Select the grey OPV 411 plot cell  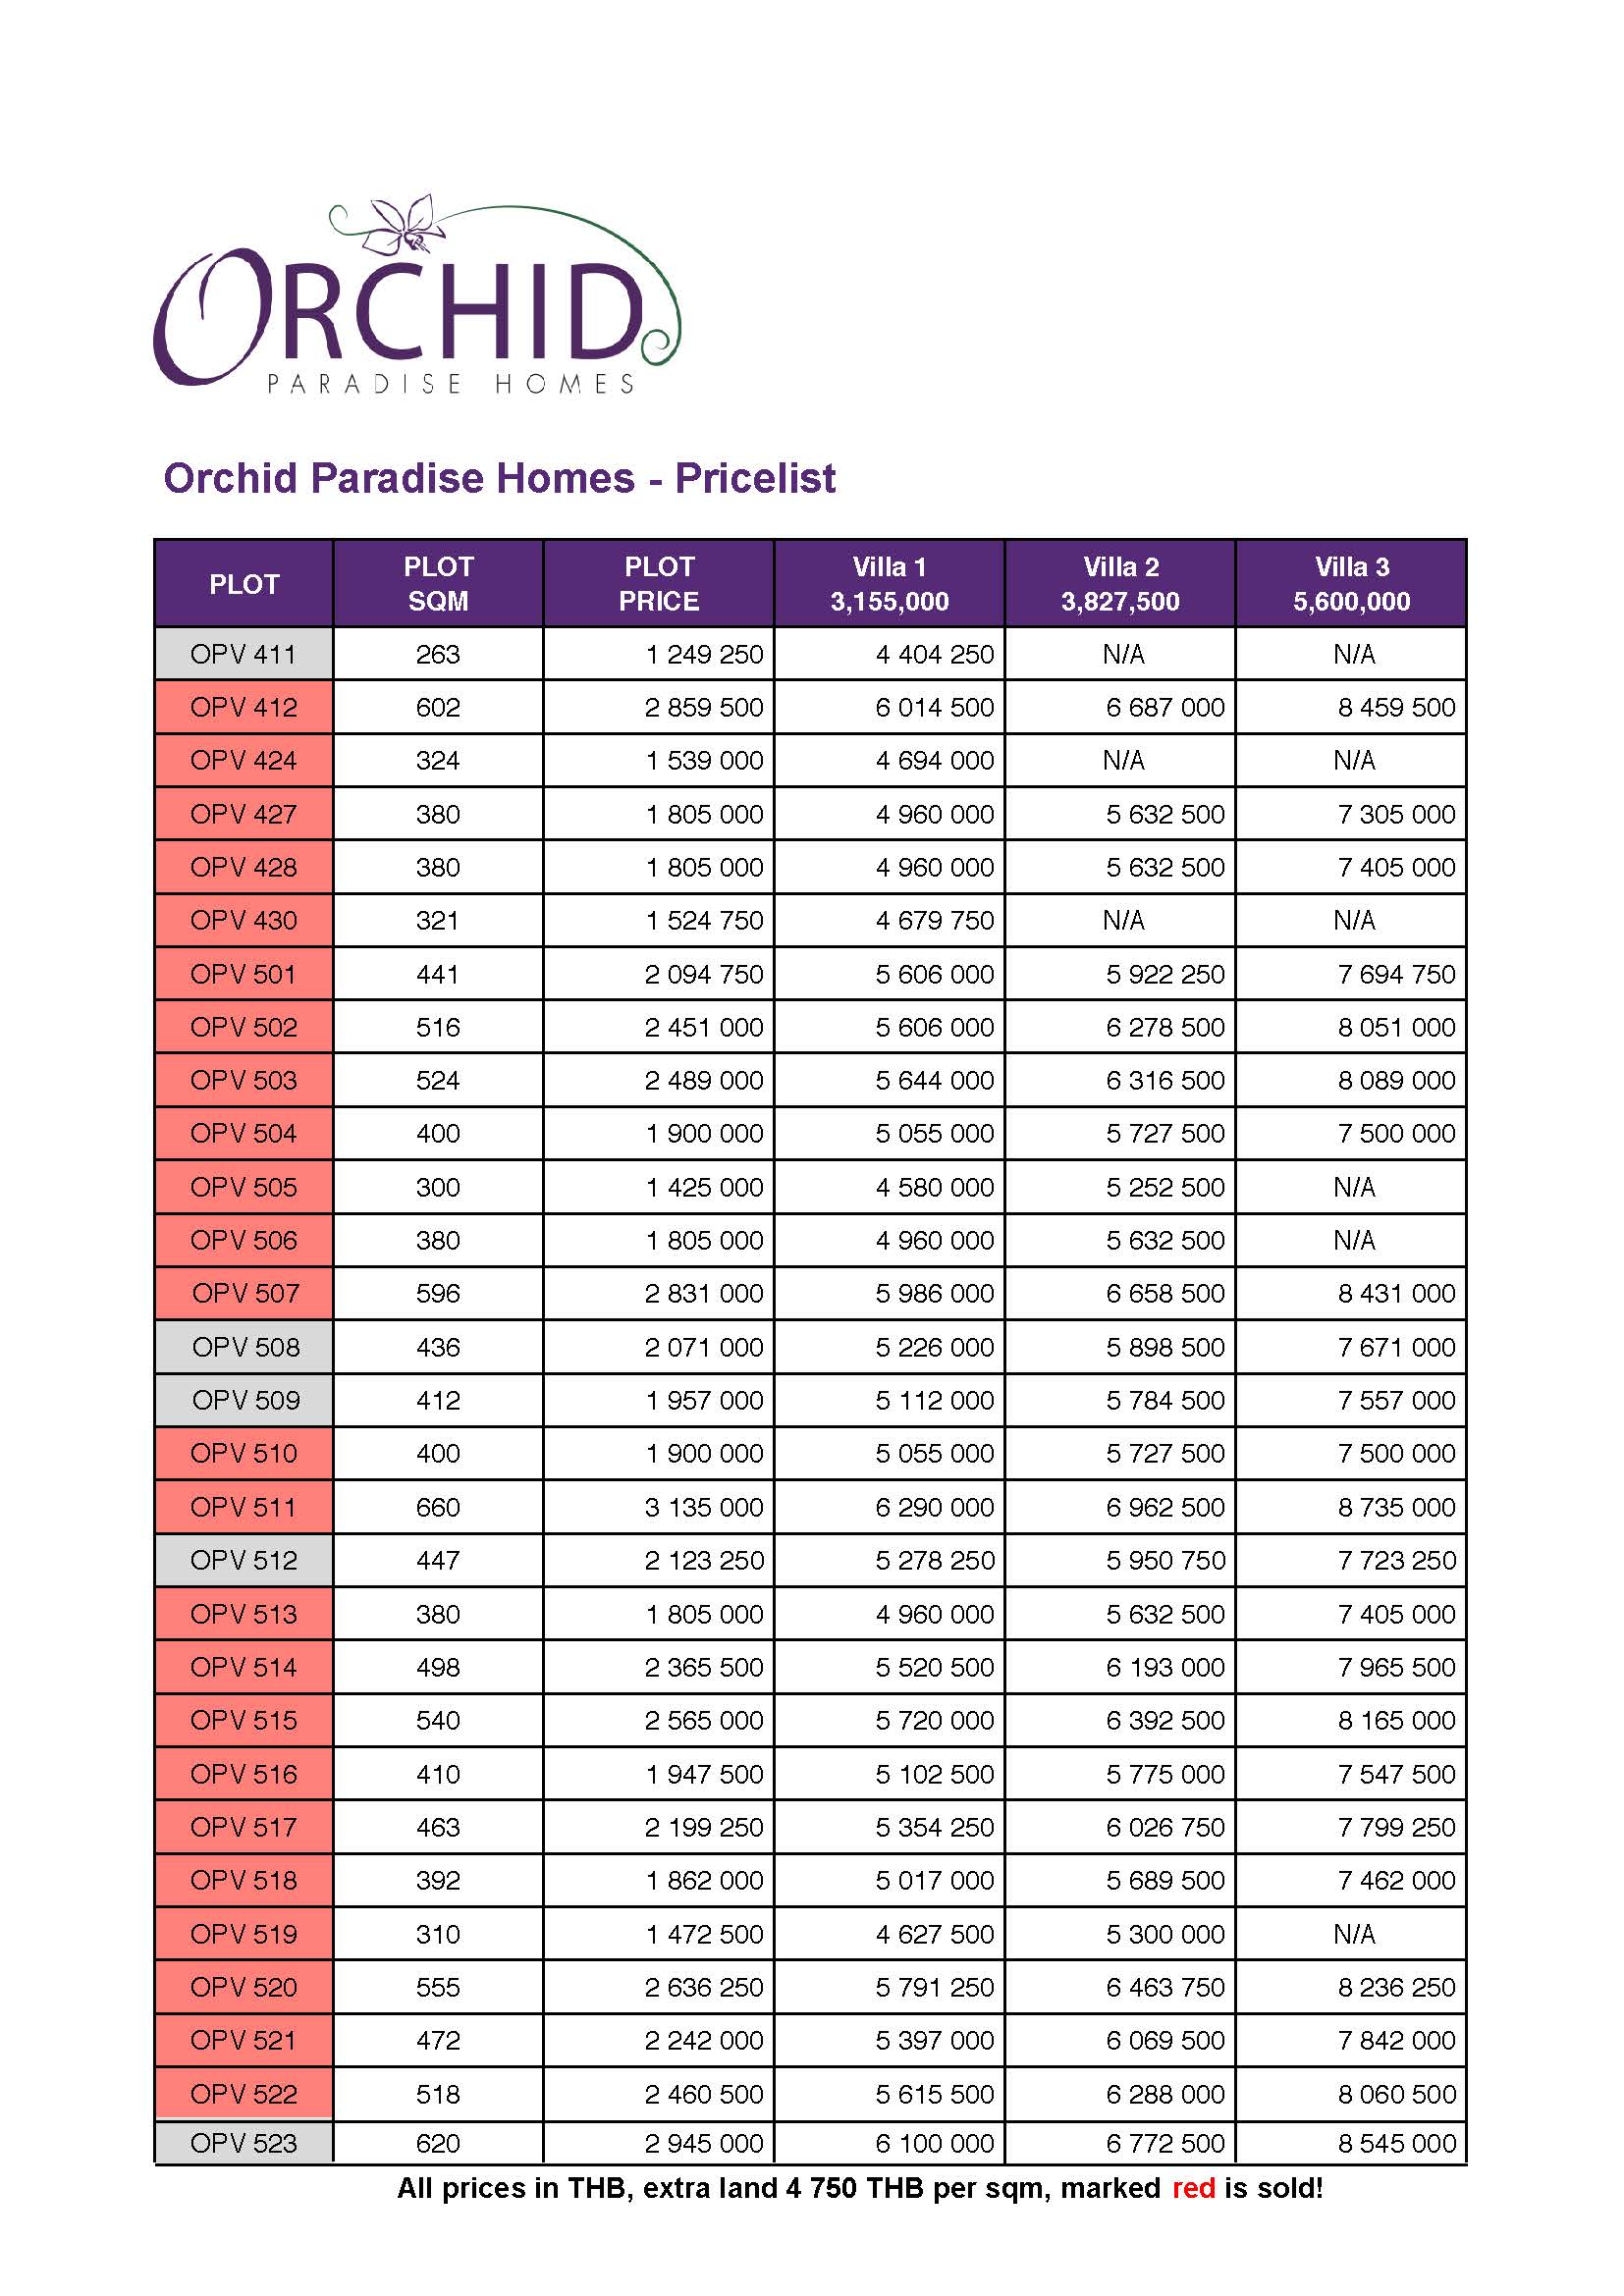pos(244,654)
